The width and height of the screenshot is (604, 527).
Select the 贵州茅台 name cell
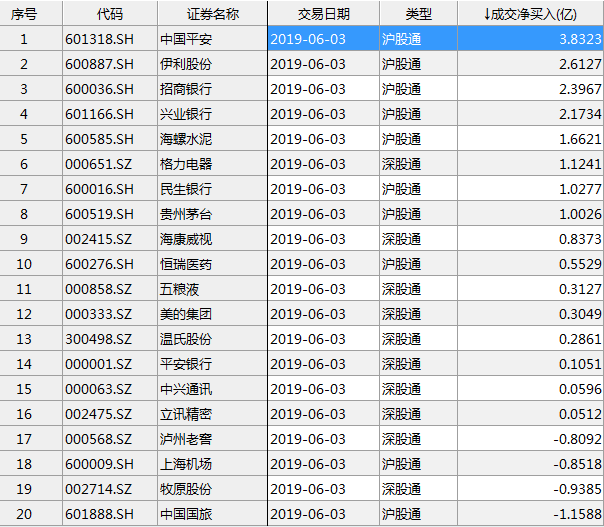pyautogui.click(x=212, y=214)
